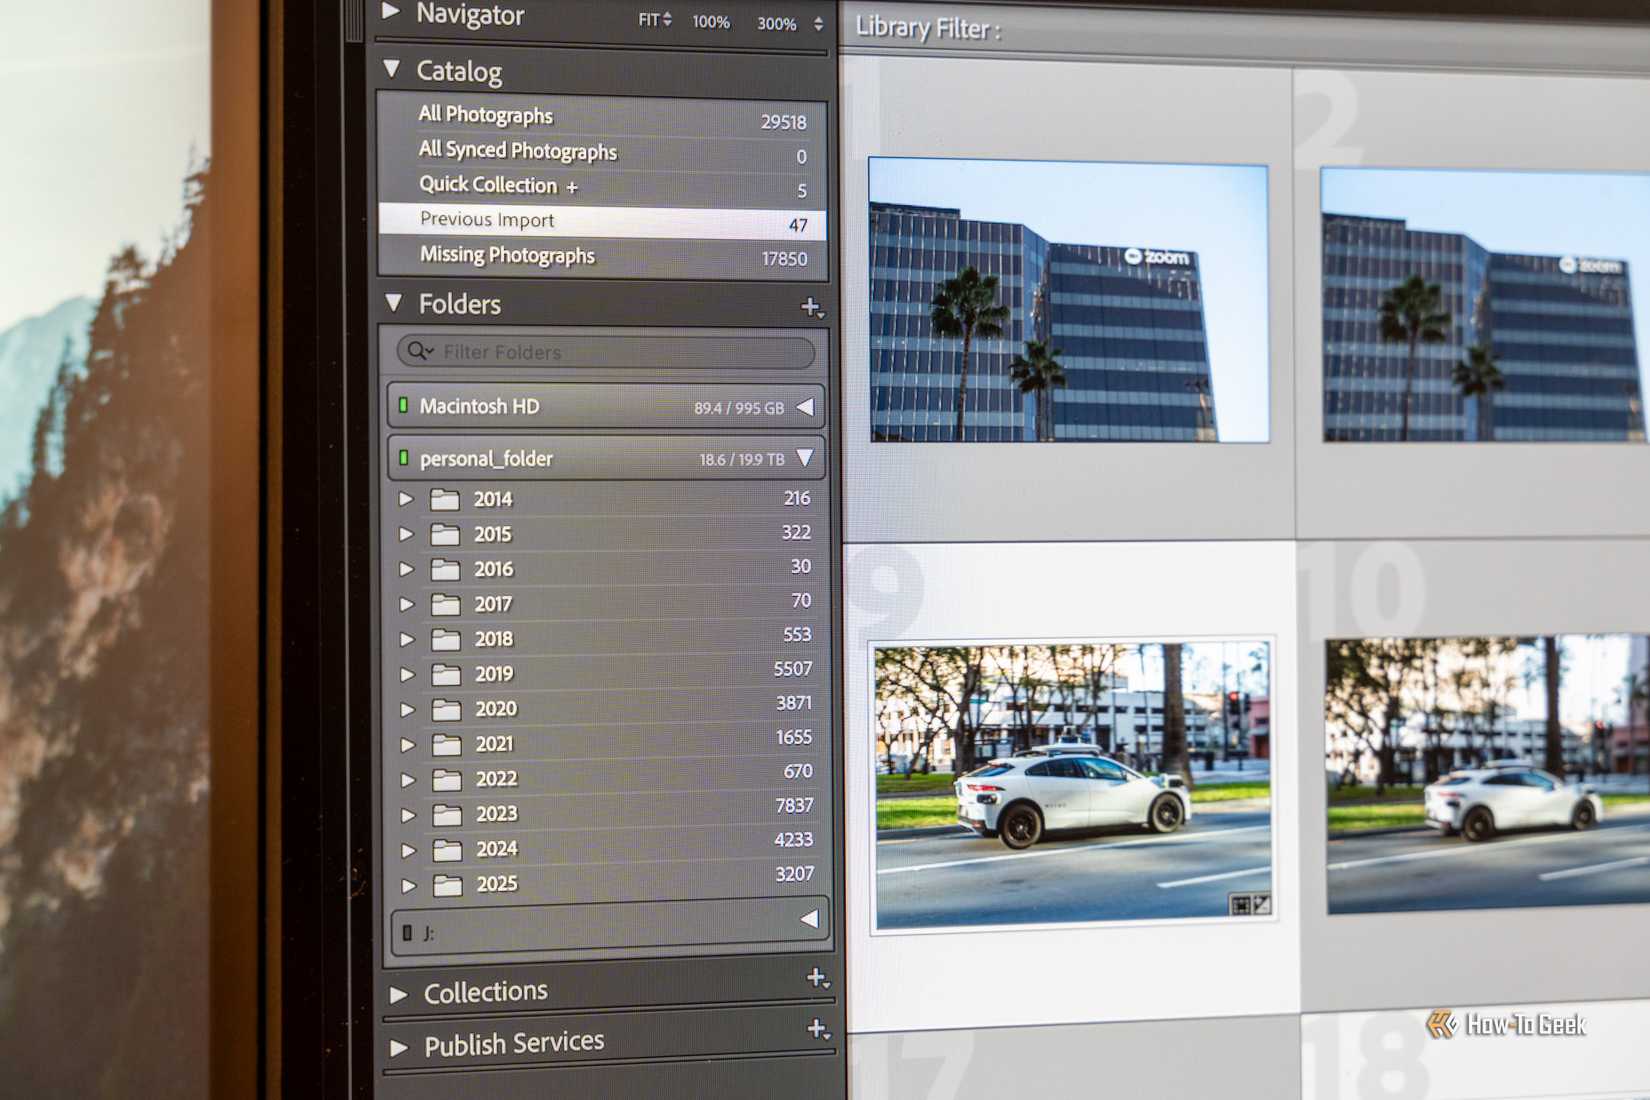Image resolution: width=1650 pixels, height=1100 pixels.
Task: Select All Photographs in Catalog
Action: 486,115
